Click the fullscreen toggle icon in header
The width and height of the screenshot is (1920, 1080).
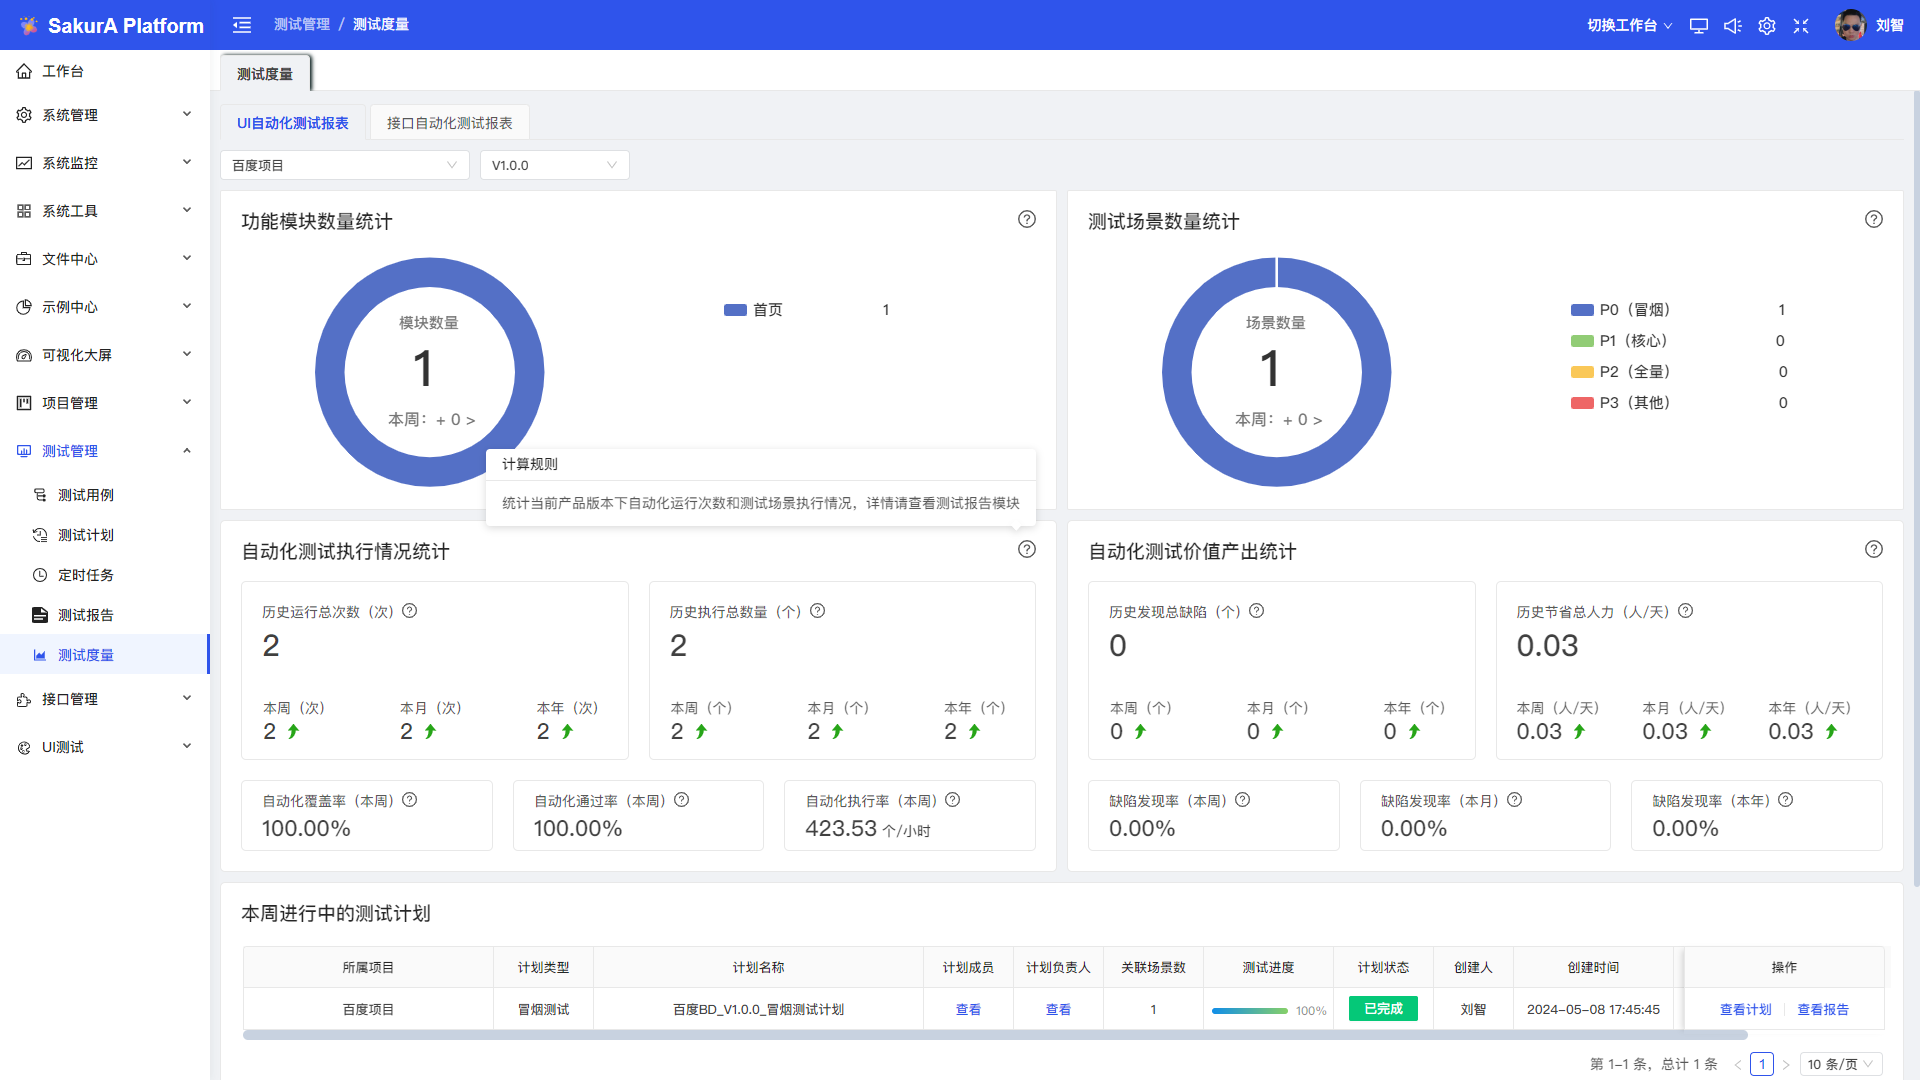(x=1801, y=26)
